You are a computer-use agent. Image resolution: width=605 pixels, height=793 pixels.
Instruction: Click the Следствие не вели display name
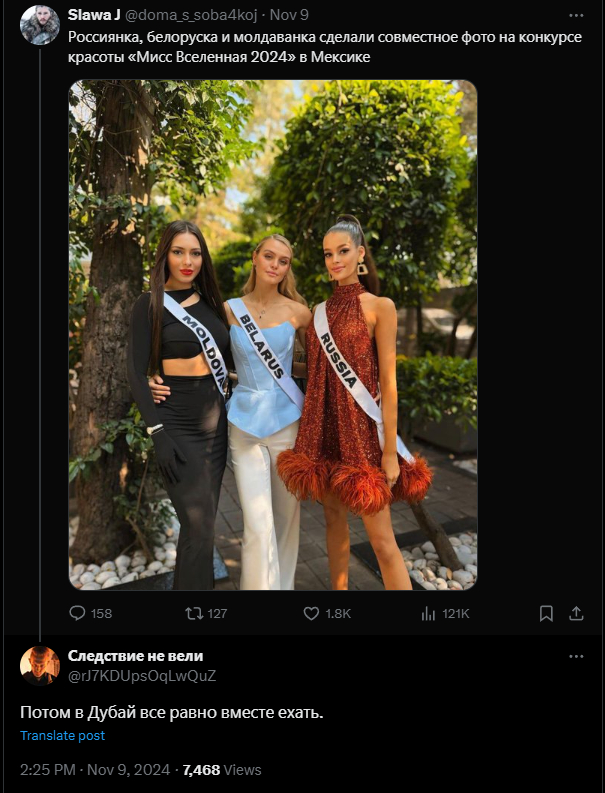tap(135, 656)
